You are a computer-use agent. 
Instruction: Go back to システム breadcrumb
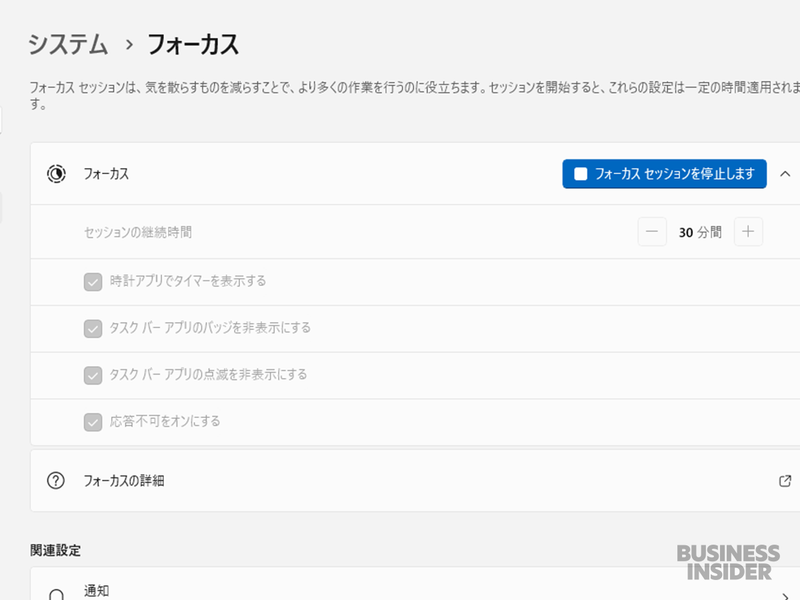(x=68, y=44)
